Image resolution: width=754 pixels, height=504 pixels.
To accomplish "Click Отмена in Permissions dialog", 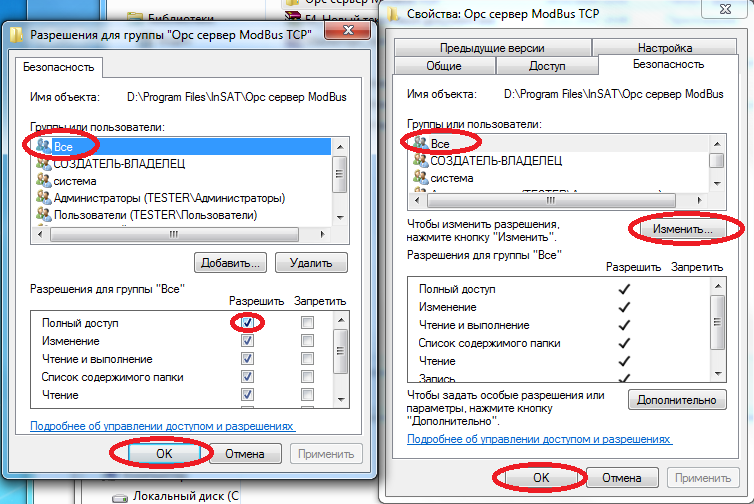I will click(245, 454).
